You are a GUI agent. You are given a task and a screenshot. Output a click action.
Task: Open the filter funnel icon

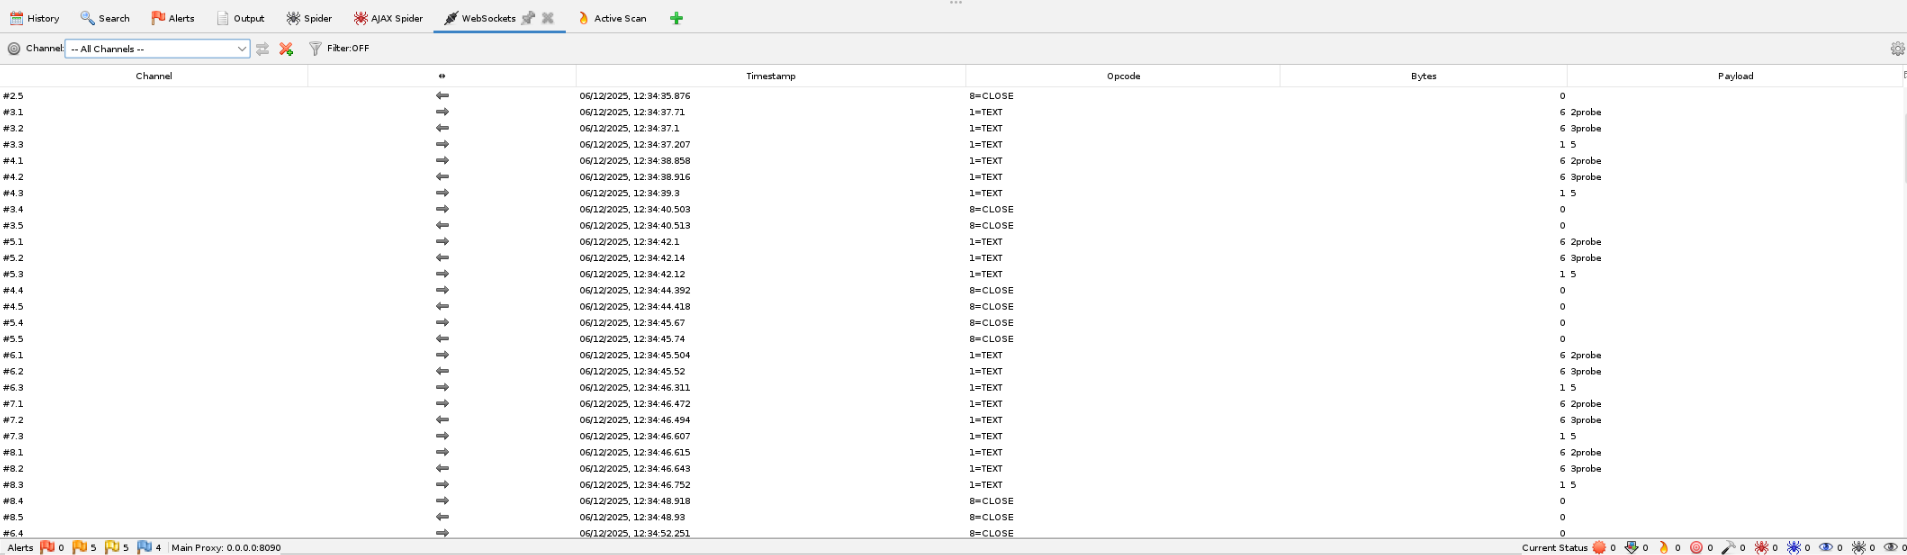click(315, 48)
